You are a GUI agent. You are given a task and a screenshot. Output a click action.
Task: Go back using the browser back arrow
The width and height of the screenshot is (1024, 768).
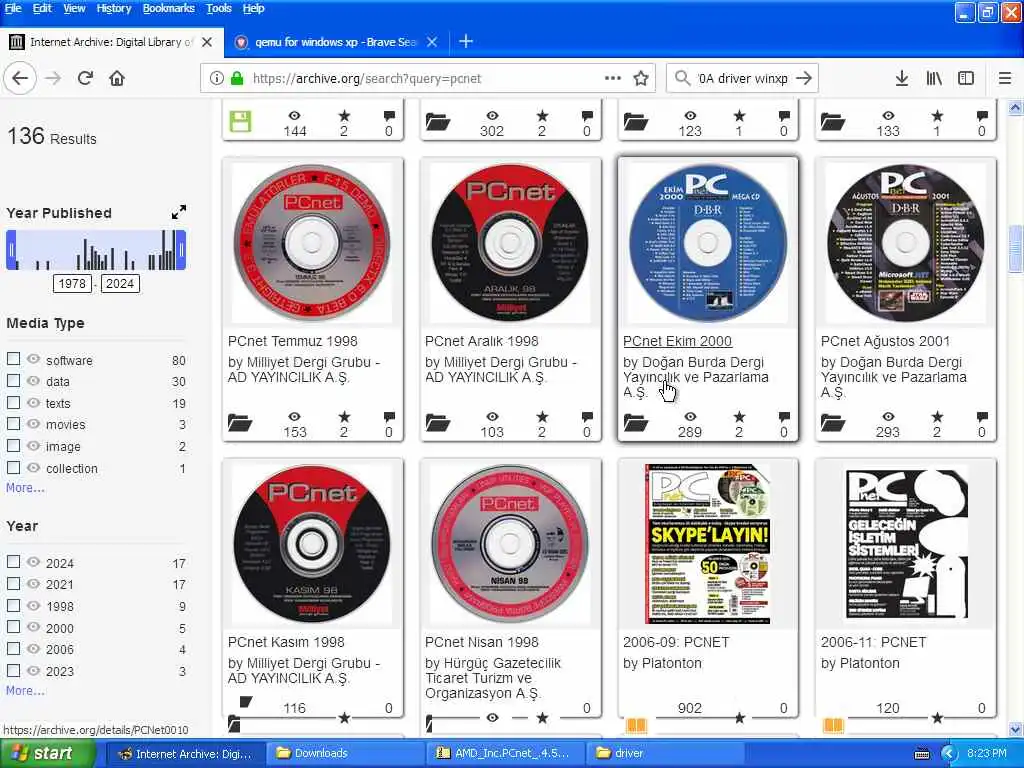coord(20,78)
